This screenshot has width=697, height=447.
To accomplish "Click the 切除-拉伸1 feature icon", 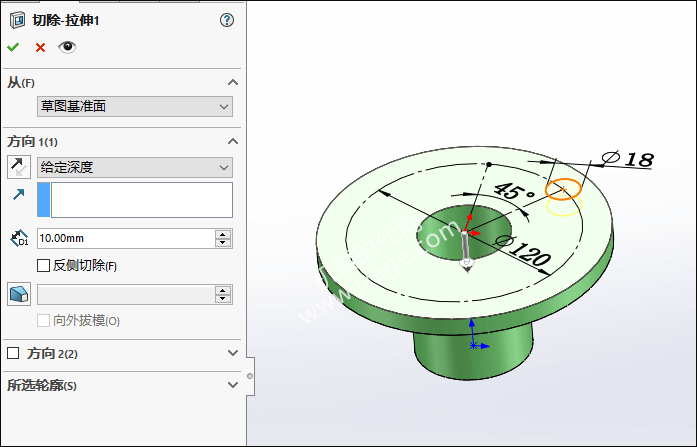I will [x=17, y=20].
